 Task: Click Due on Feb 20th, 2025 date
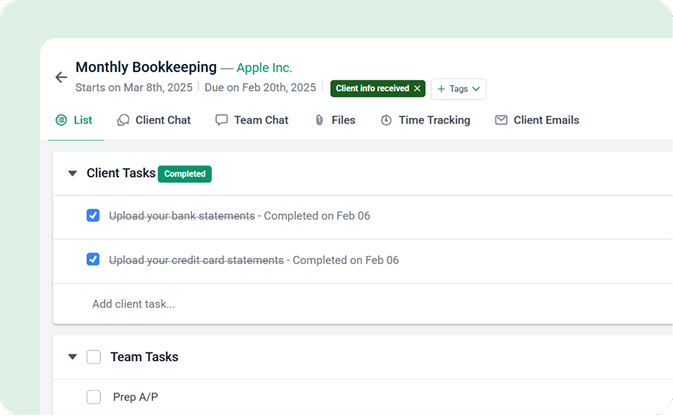[260, 88]
